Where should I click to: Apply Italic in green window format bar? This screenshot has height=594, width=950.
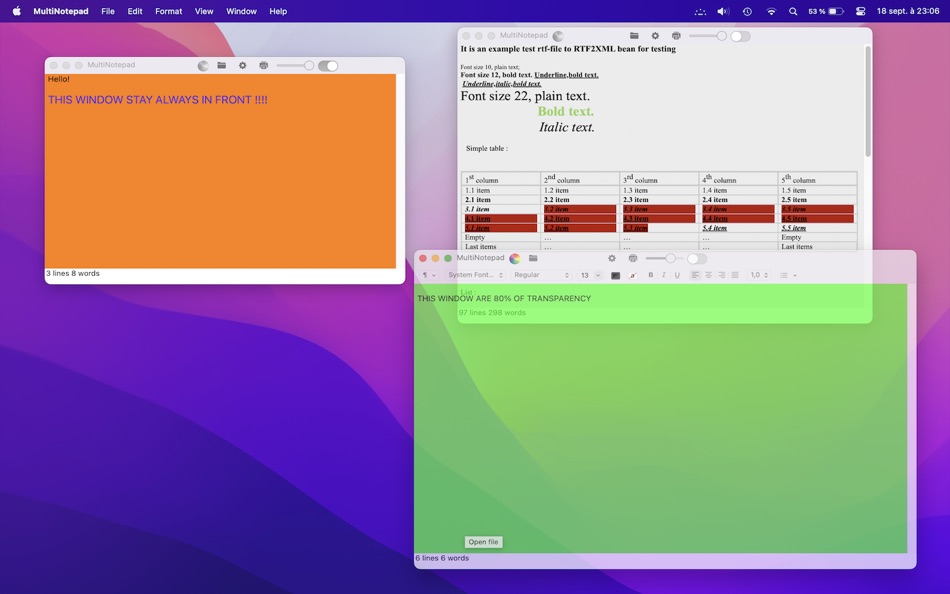pos(664,275)
